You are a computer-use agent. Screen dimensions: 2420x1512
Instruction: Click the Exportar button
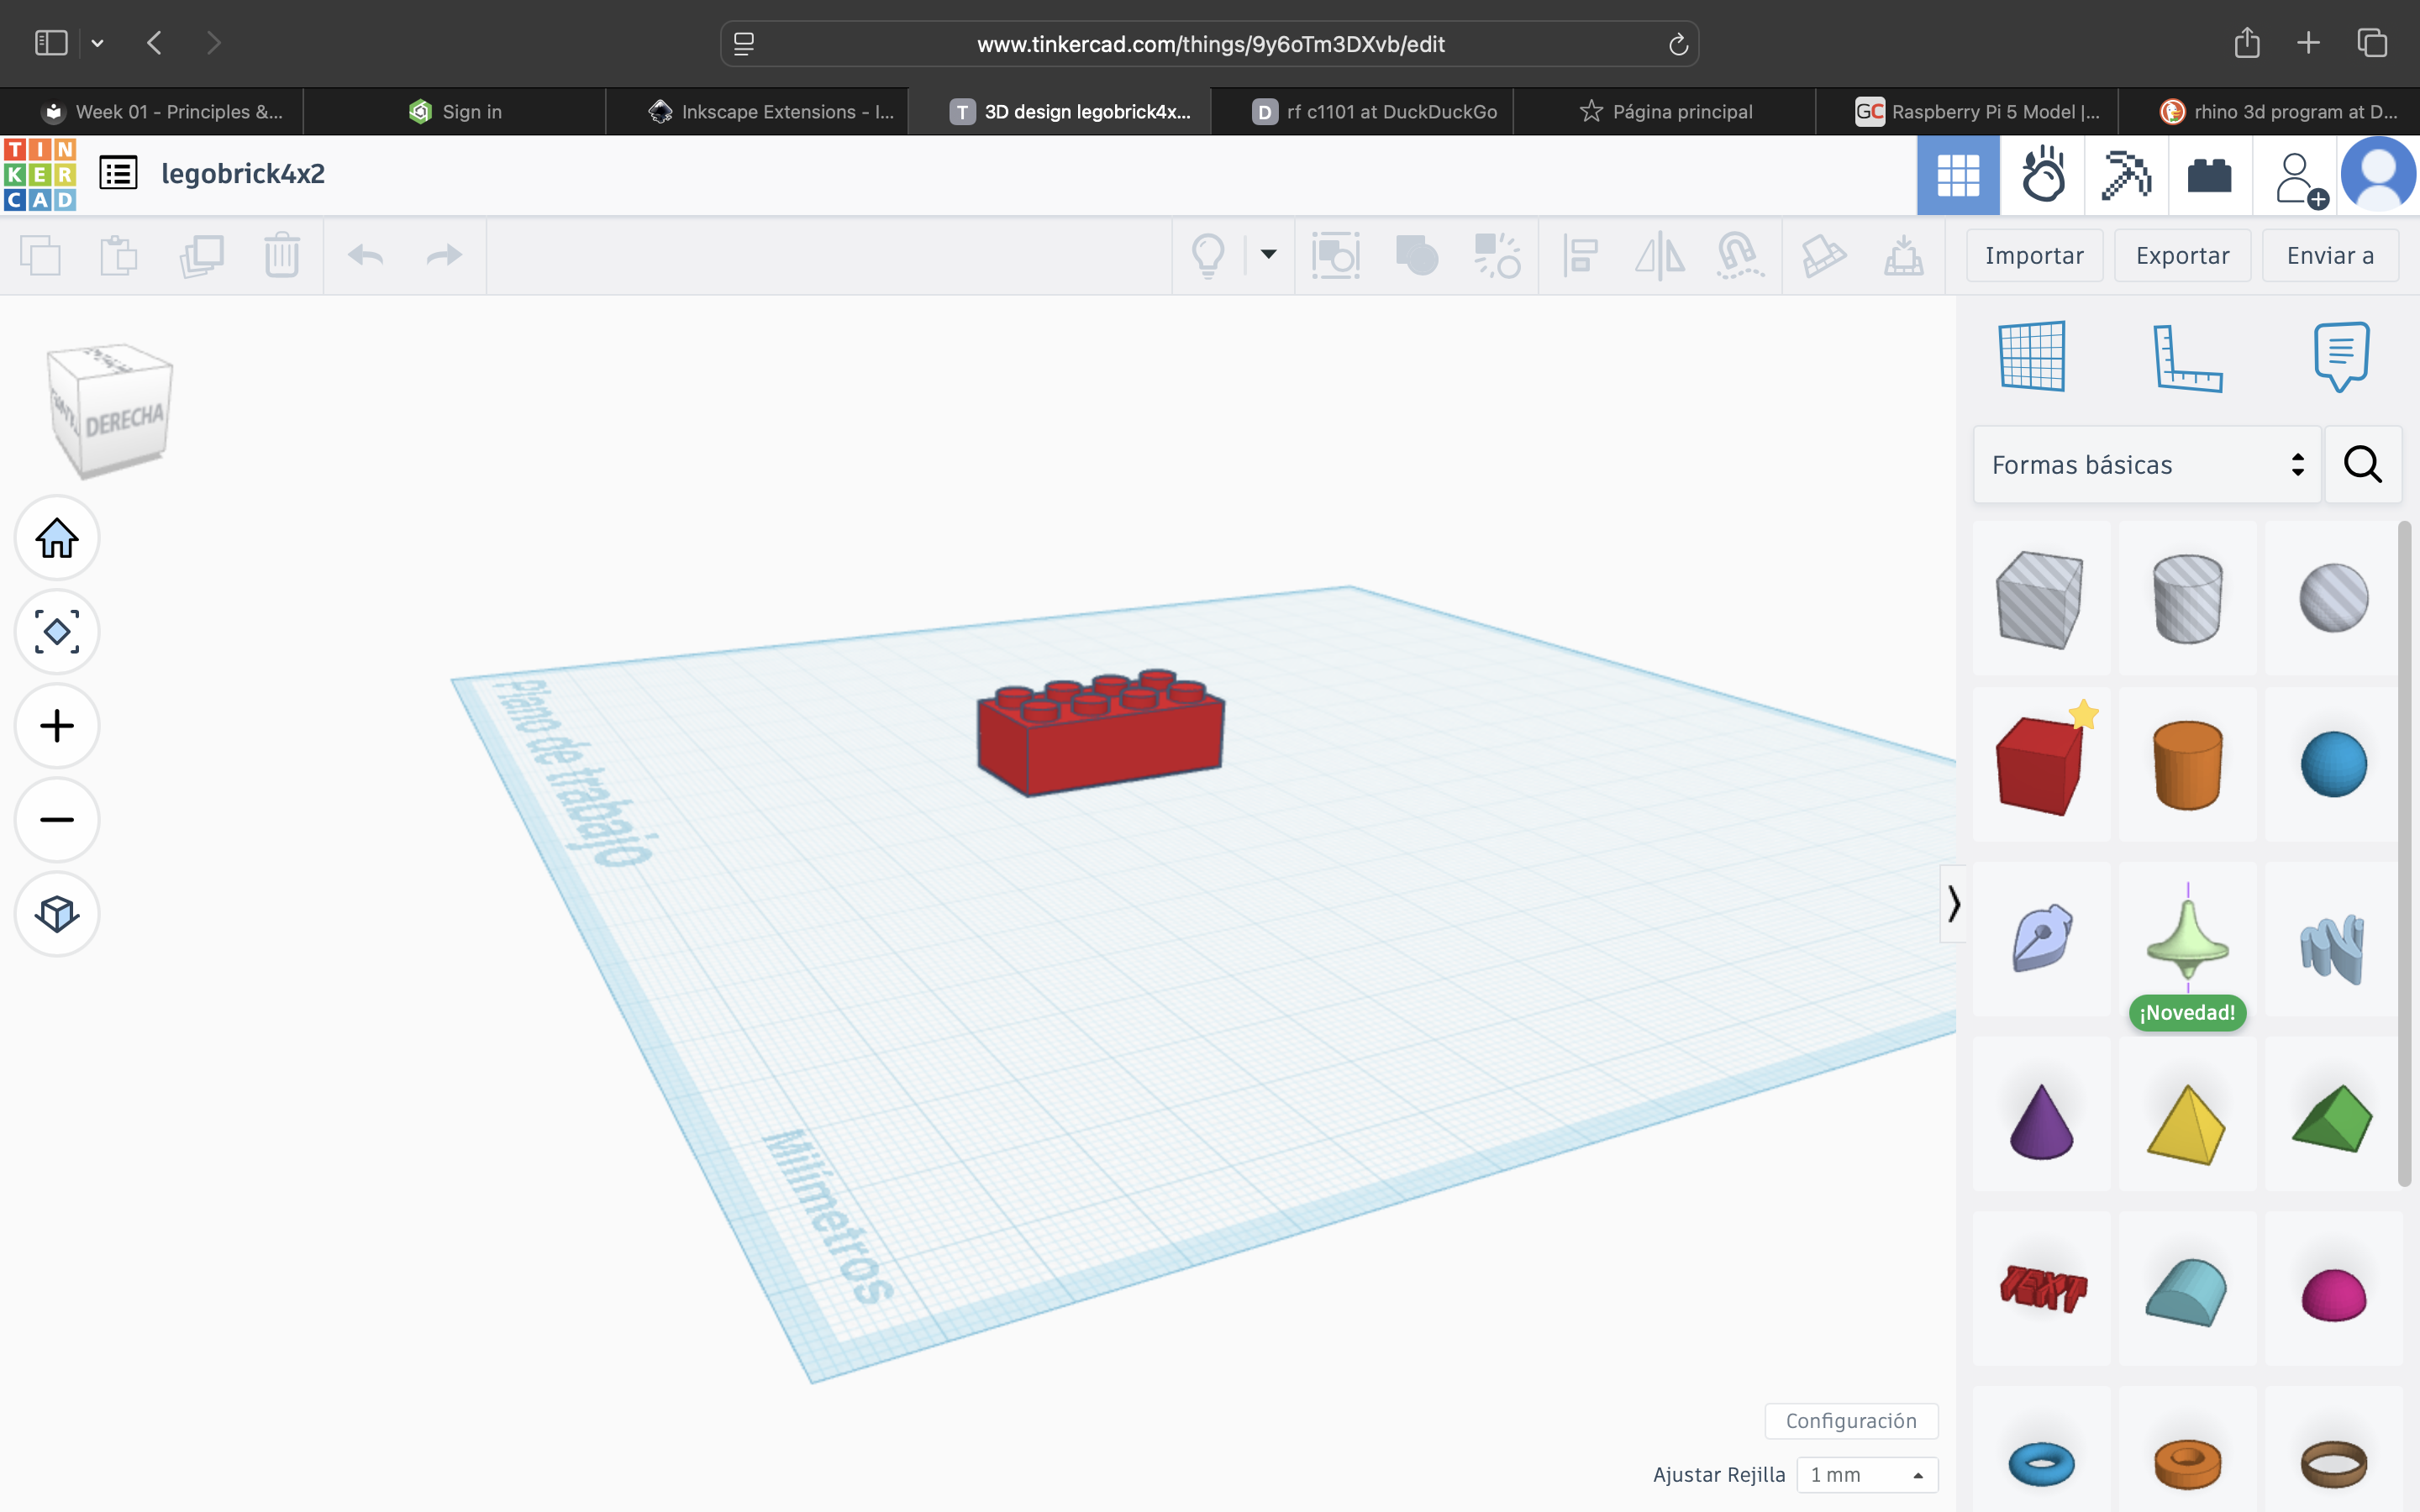tap(2182, 255)
